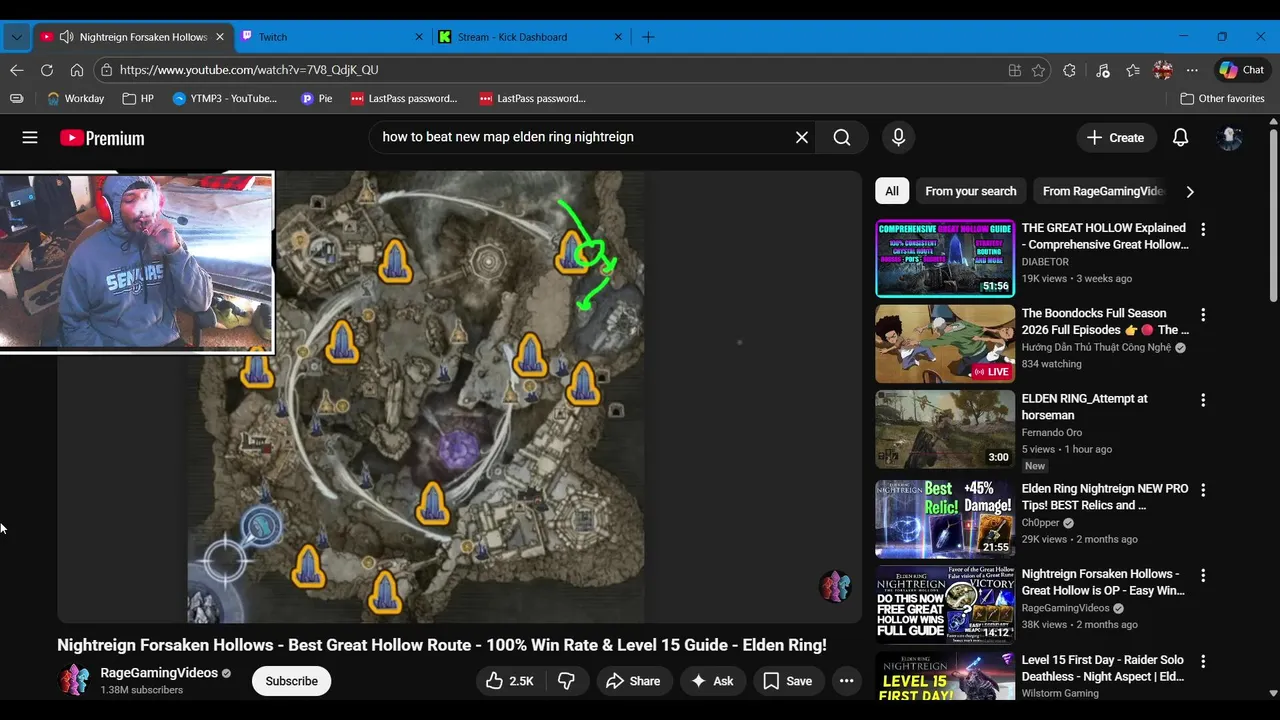Open the Workday bookmark

75,99
